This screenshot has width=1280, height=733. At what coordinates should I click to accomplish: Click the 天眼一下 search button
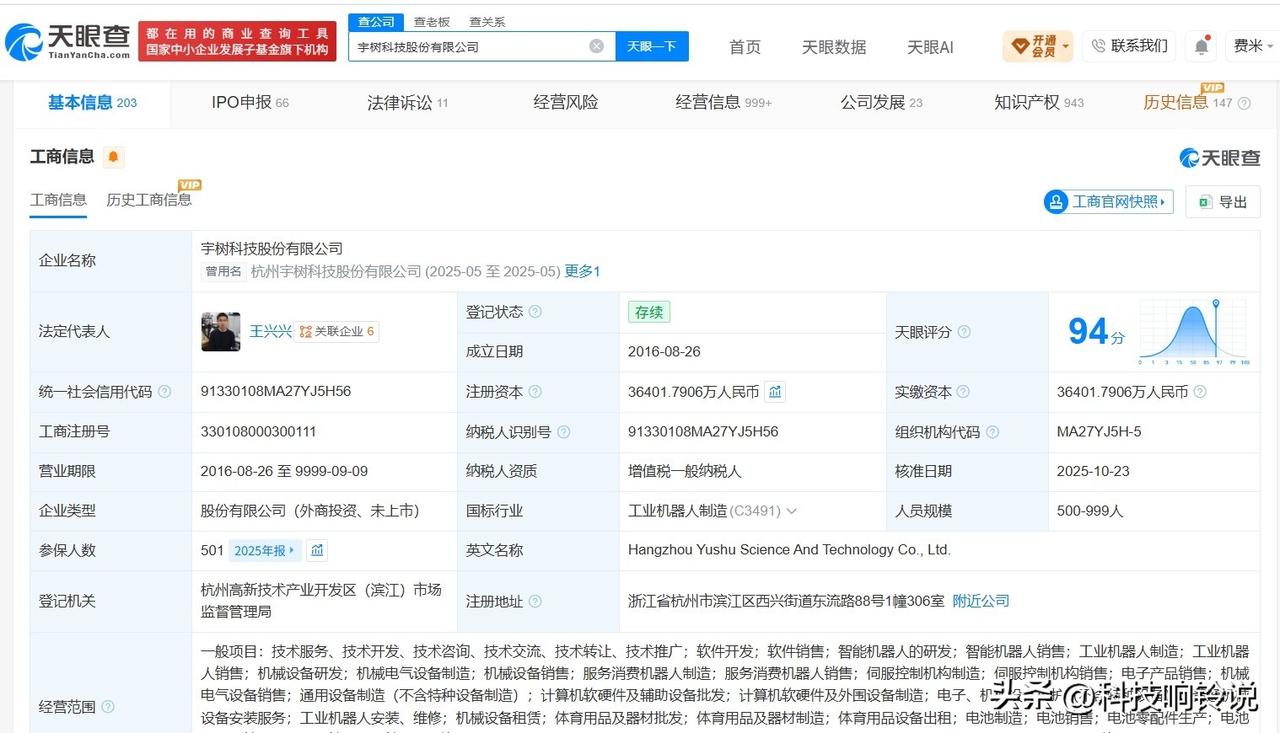point(652,46)
